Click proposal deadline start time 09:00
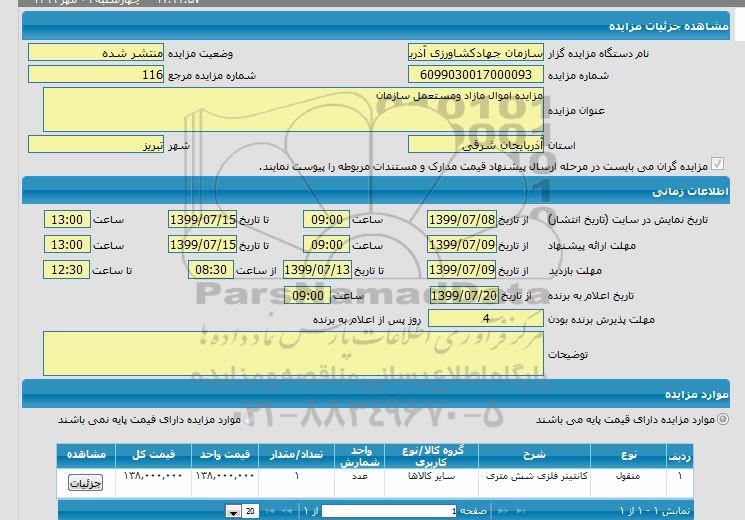Screen dimensions: 745x520 (326, 245)
